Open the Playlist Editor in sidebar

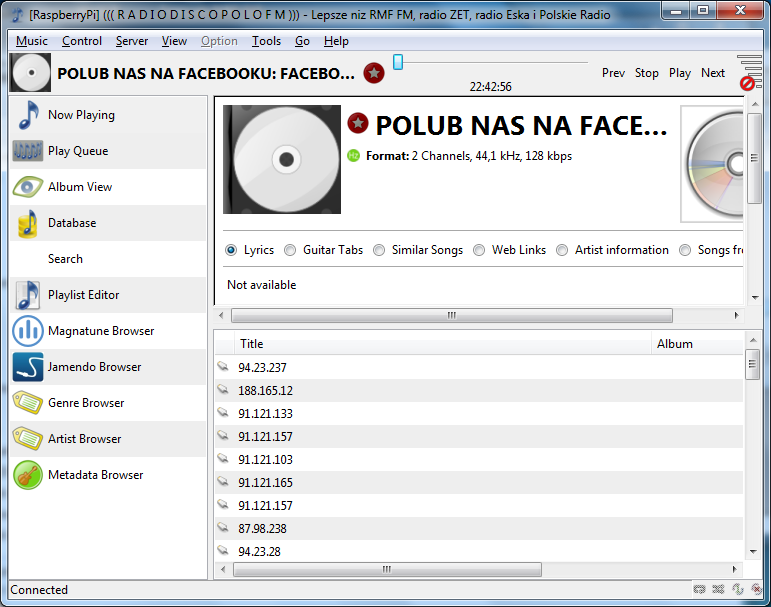(x=108, y=295)
